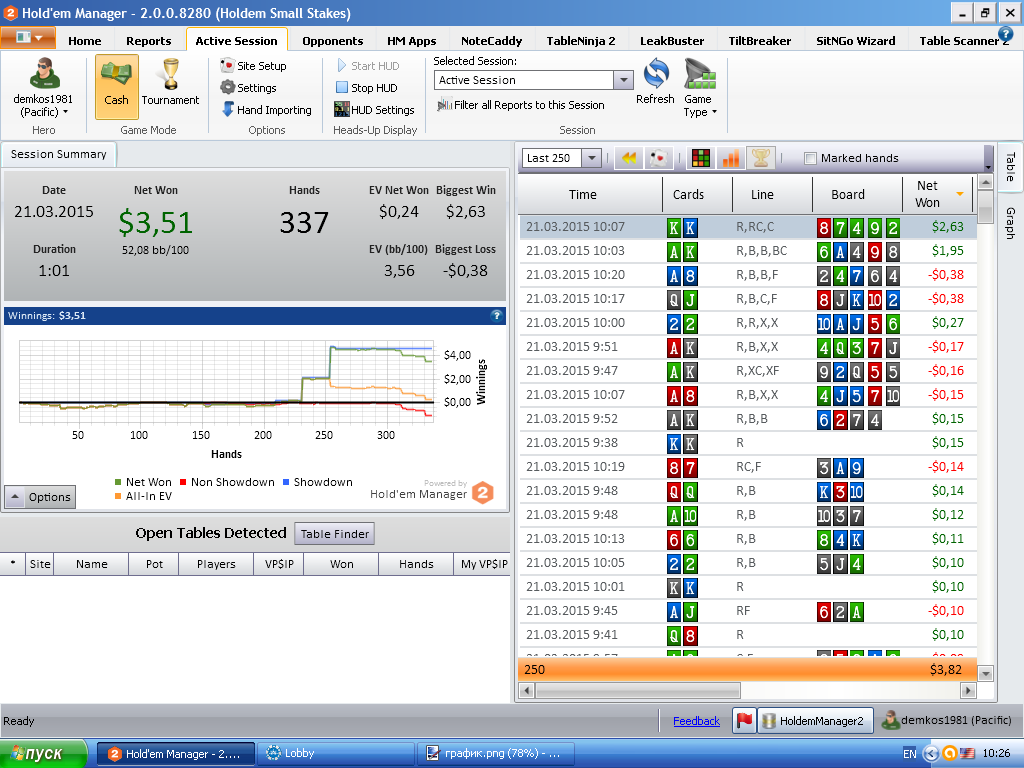Screen dimensions: 1024x768
Task: Click the trophy icon in hands toolbar
Action: [x=760, y=157]
